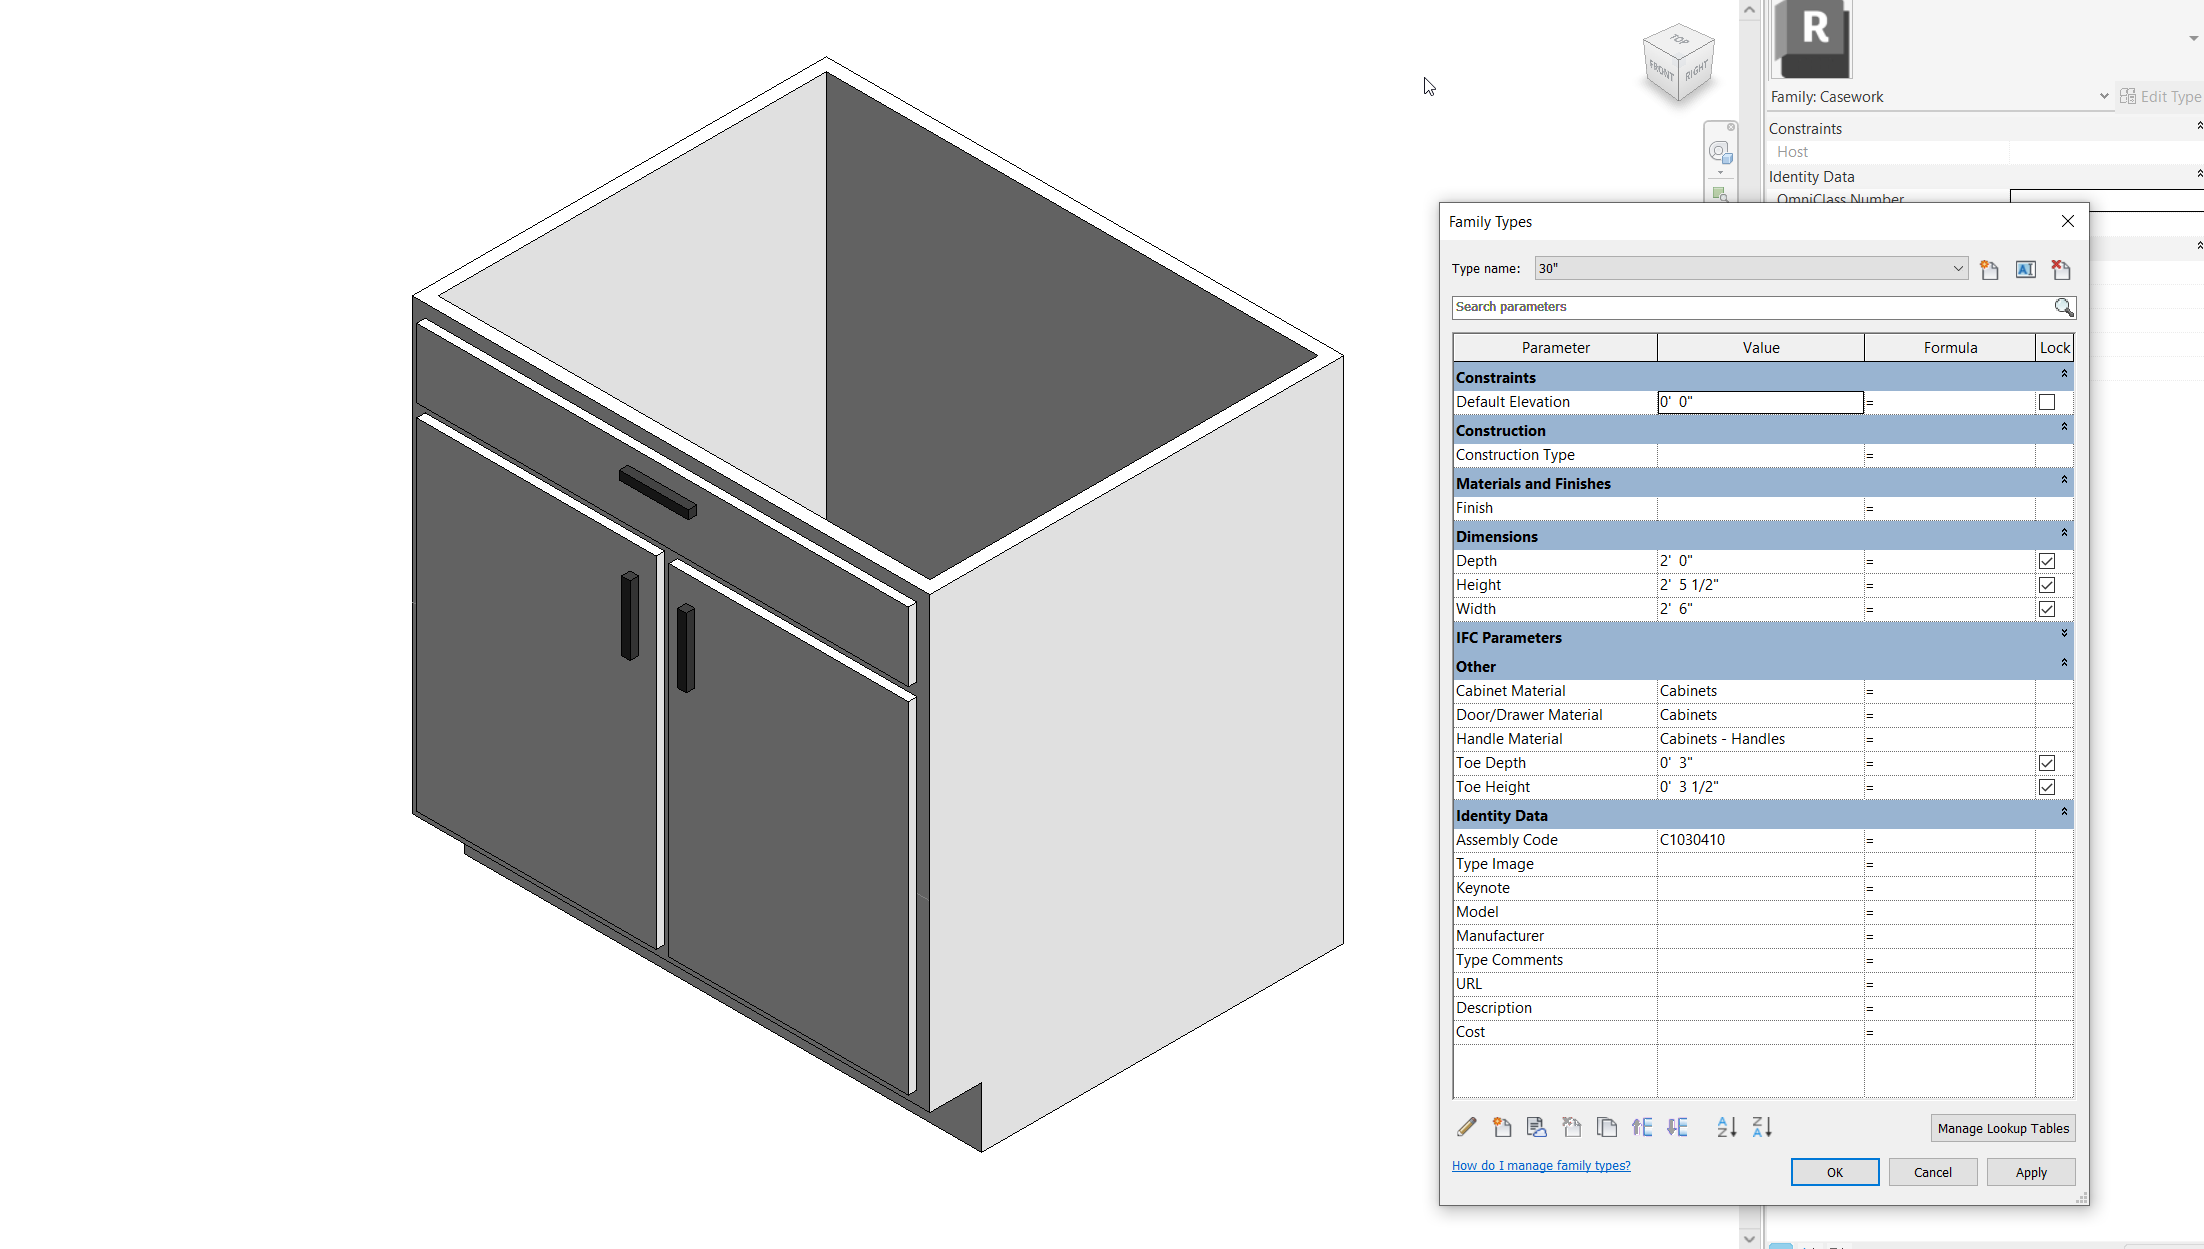Expand the Family: Casework selector
The width and height of the screenshot is (2204, 1249).
click(x=2101, y=96)
